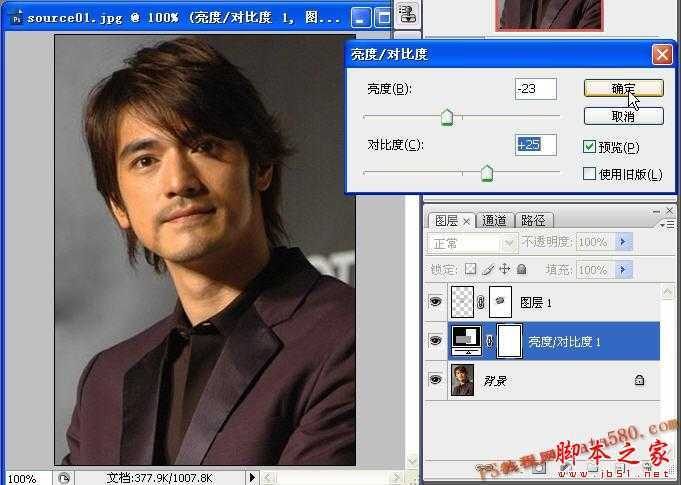Select the 图层 1 layer mask thumbnail

coord(500,302)
